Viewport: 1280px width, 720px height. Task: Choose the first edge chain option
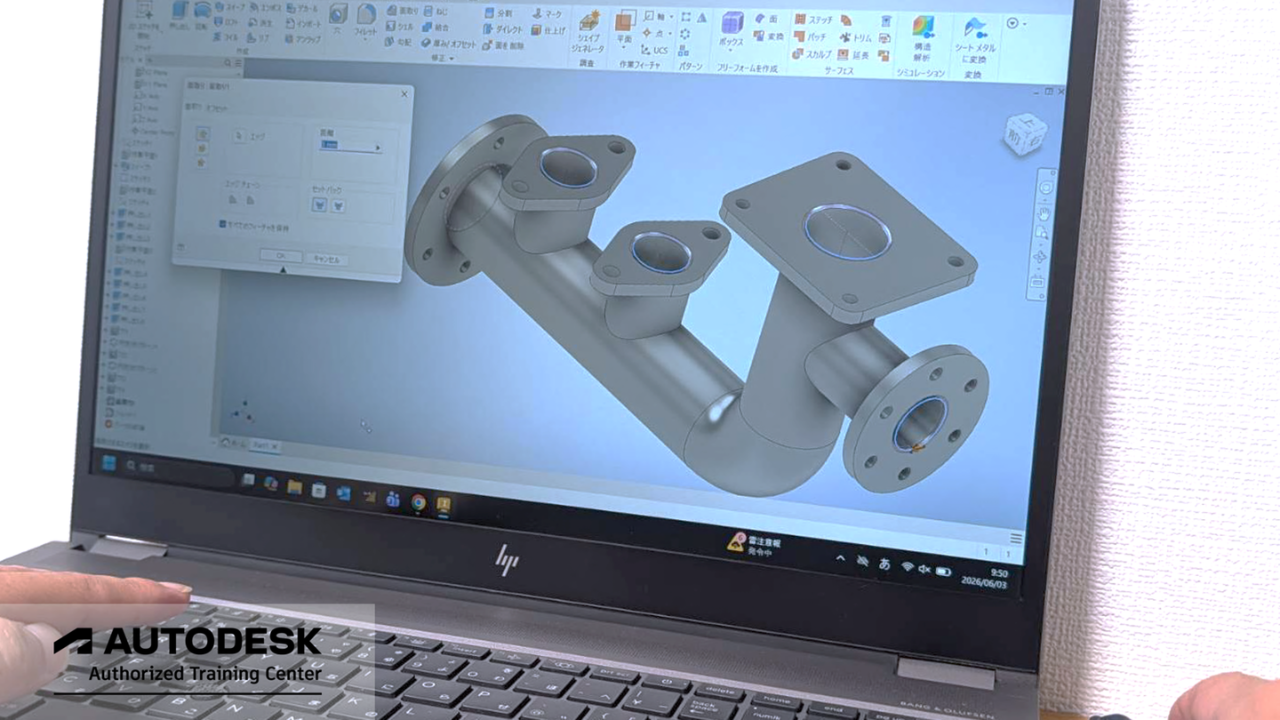point(232,199)
